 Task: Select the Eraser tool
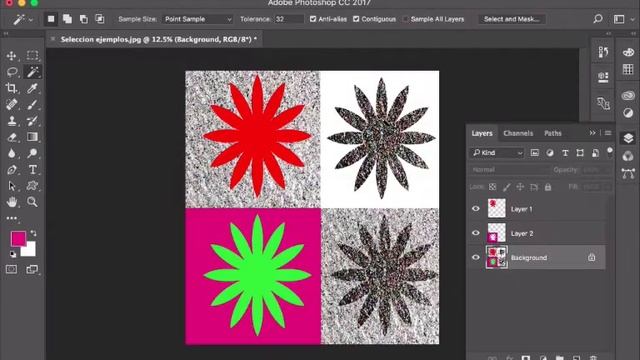coord(11,137)
